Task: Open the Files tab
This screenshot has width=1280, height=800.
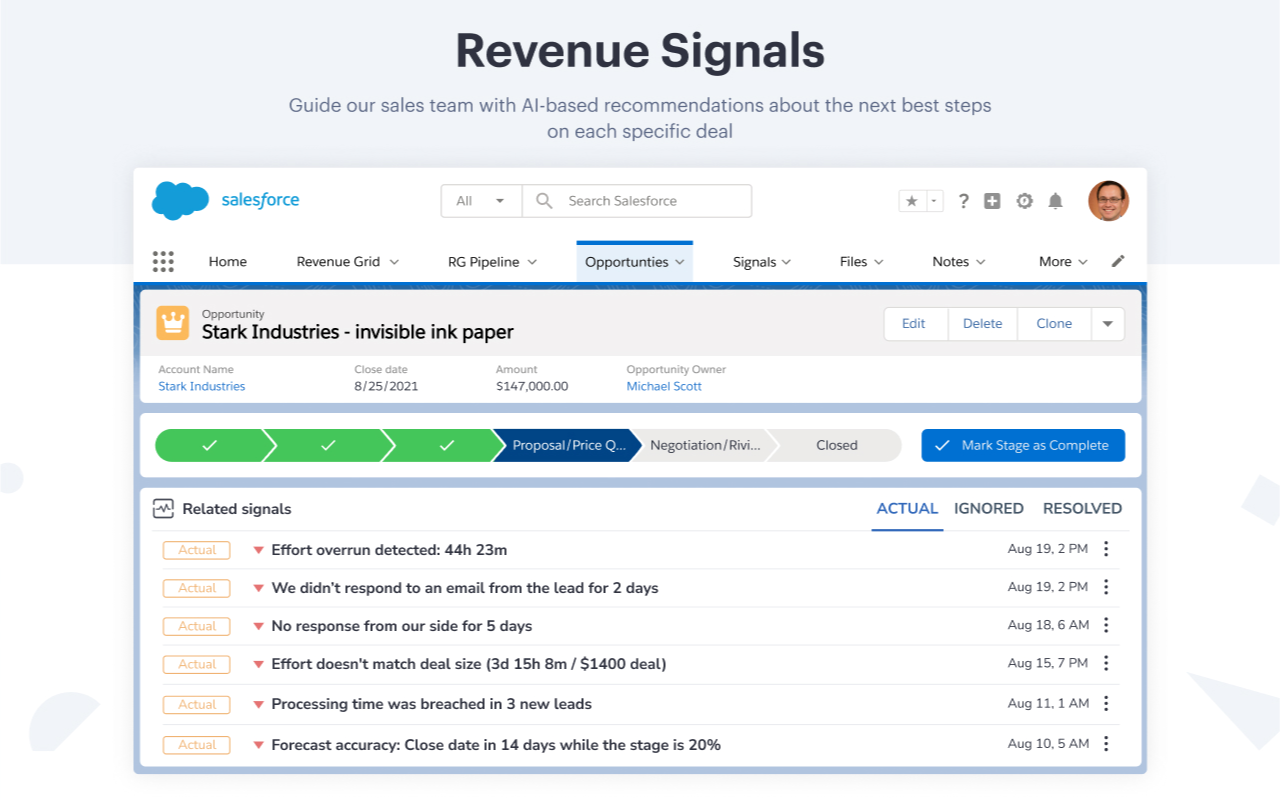Action: 853,262
